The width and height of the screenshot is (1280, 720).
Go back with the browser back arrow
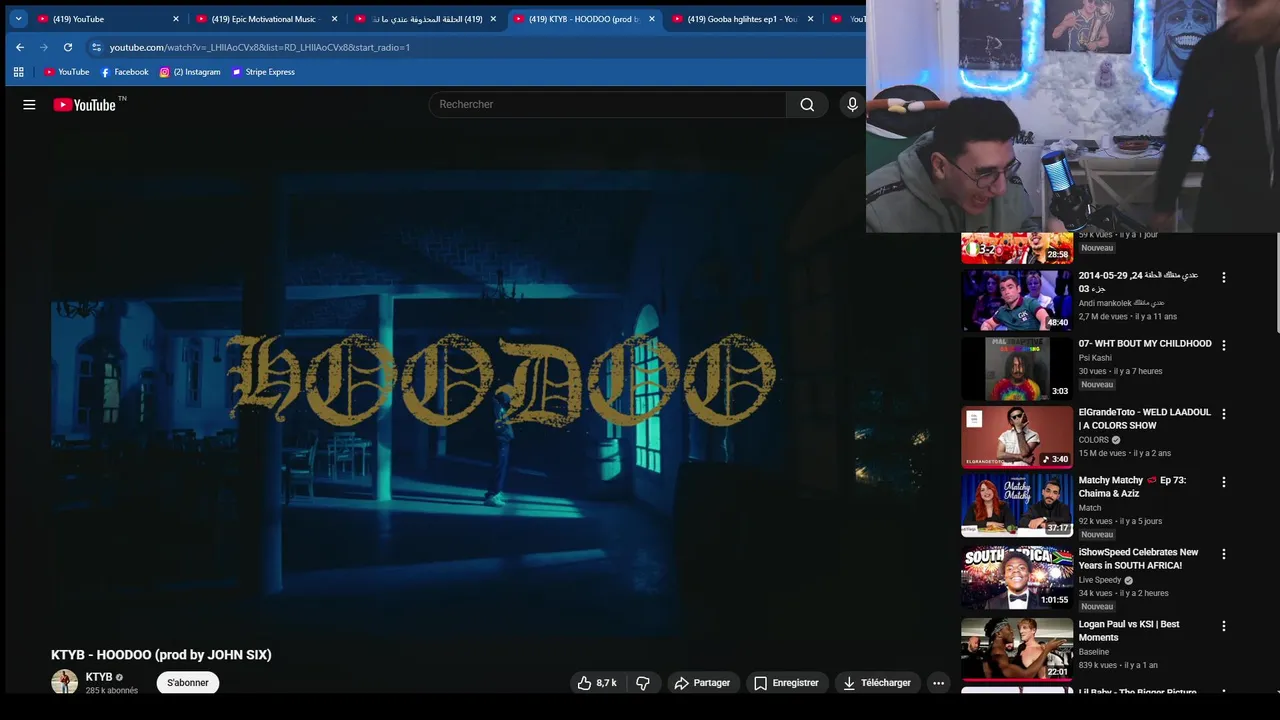[20, 47]
